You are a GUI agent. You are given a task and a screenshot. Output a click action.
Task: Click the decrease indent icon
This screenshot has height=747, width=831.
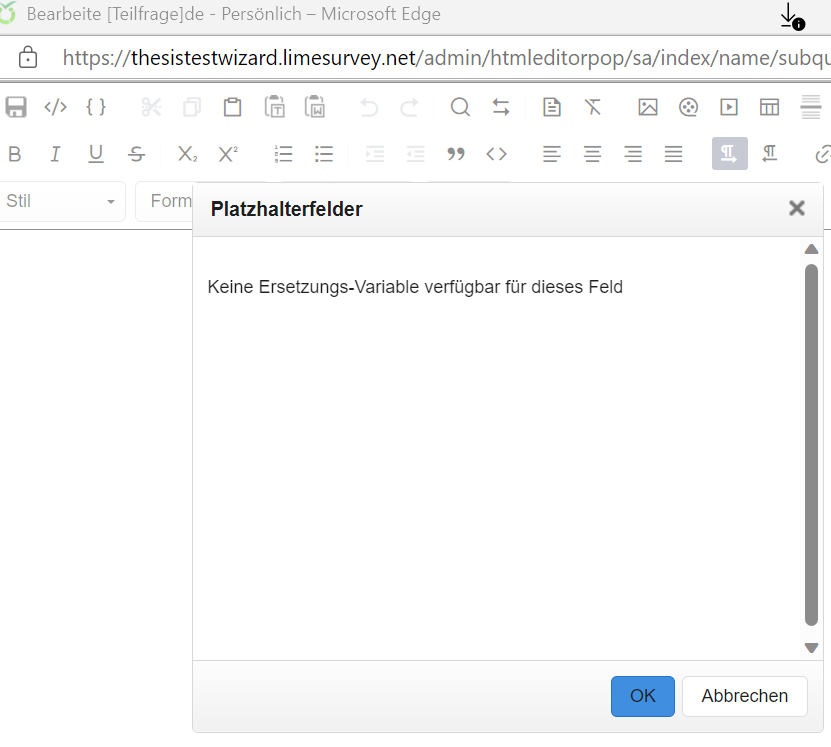point(416,154)
